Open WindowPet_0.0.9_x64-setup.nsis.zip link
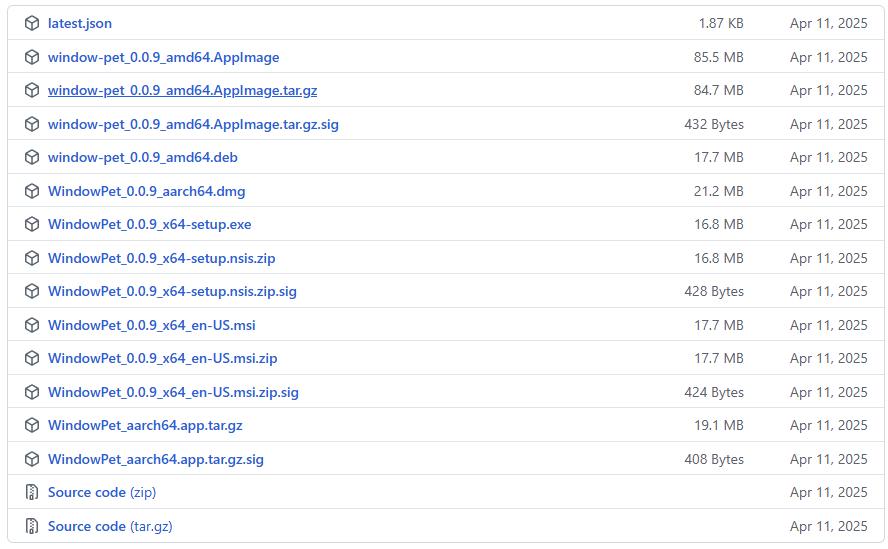 [161, 258]
